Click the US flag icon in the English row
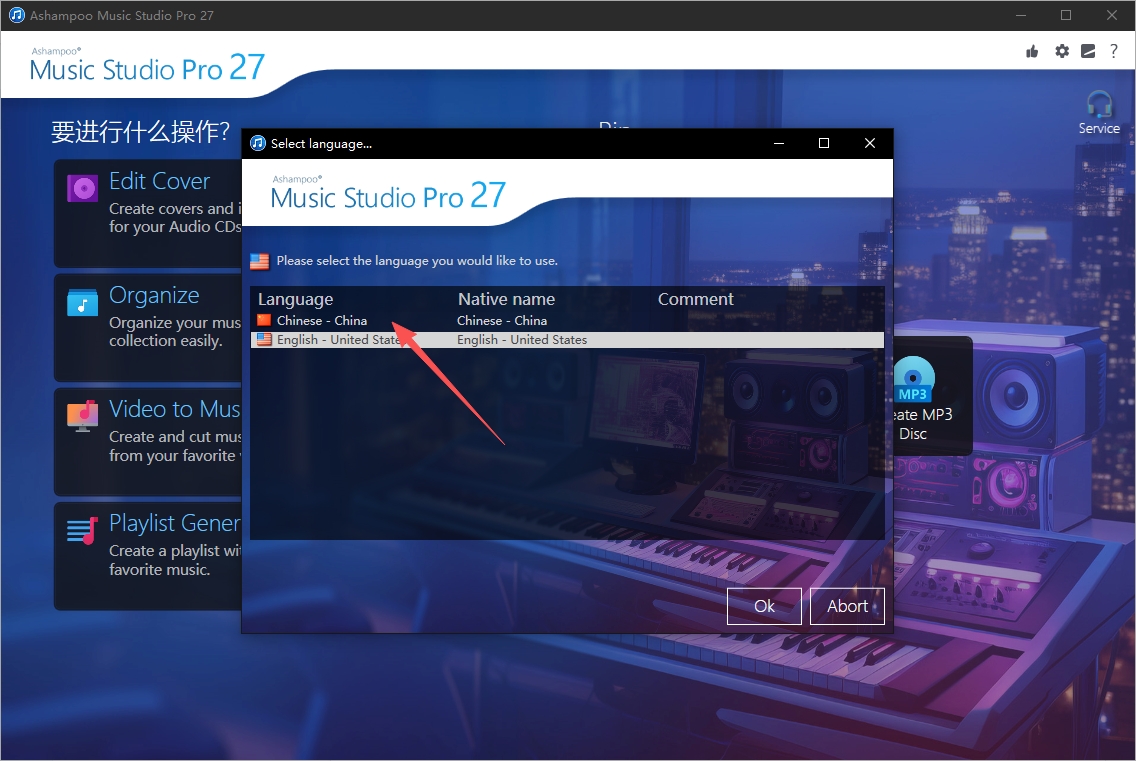The image size is (1136, 761). pos(264,339)
